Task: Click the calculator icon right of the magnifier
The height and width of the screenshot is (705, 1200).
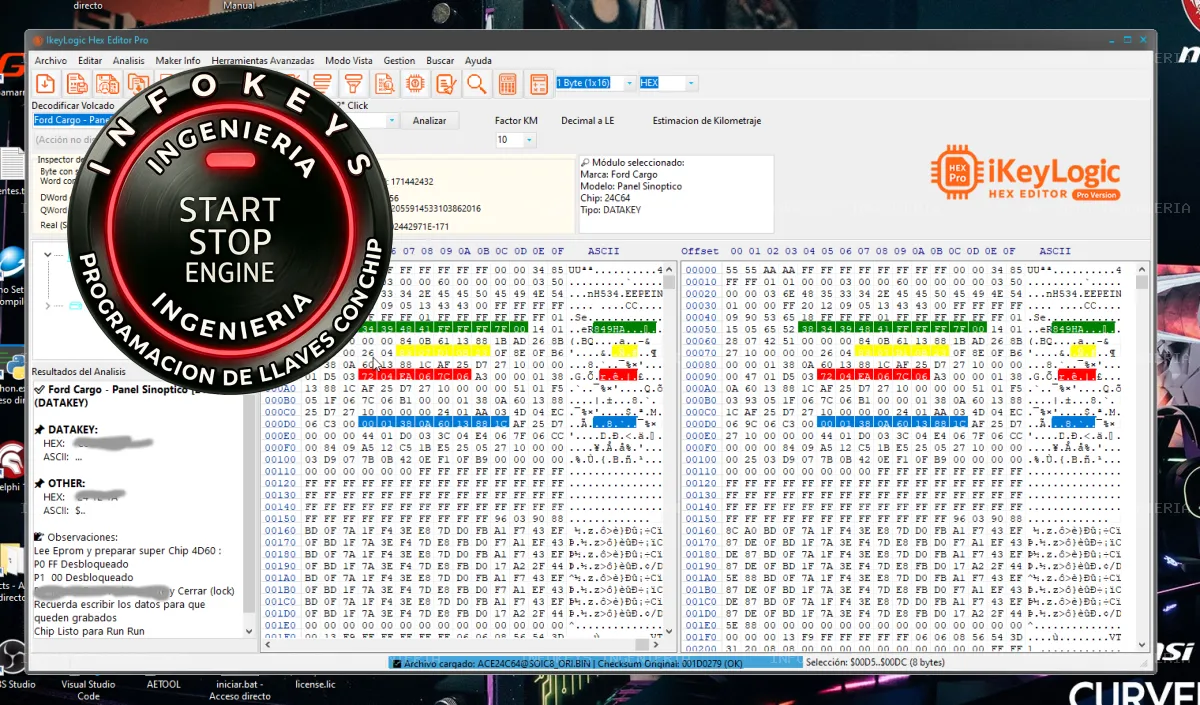Action: 508,84
